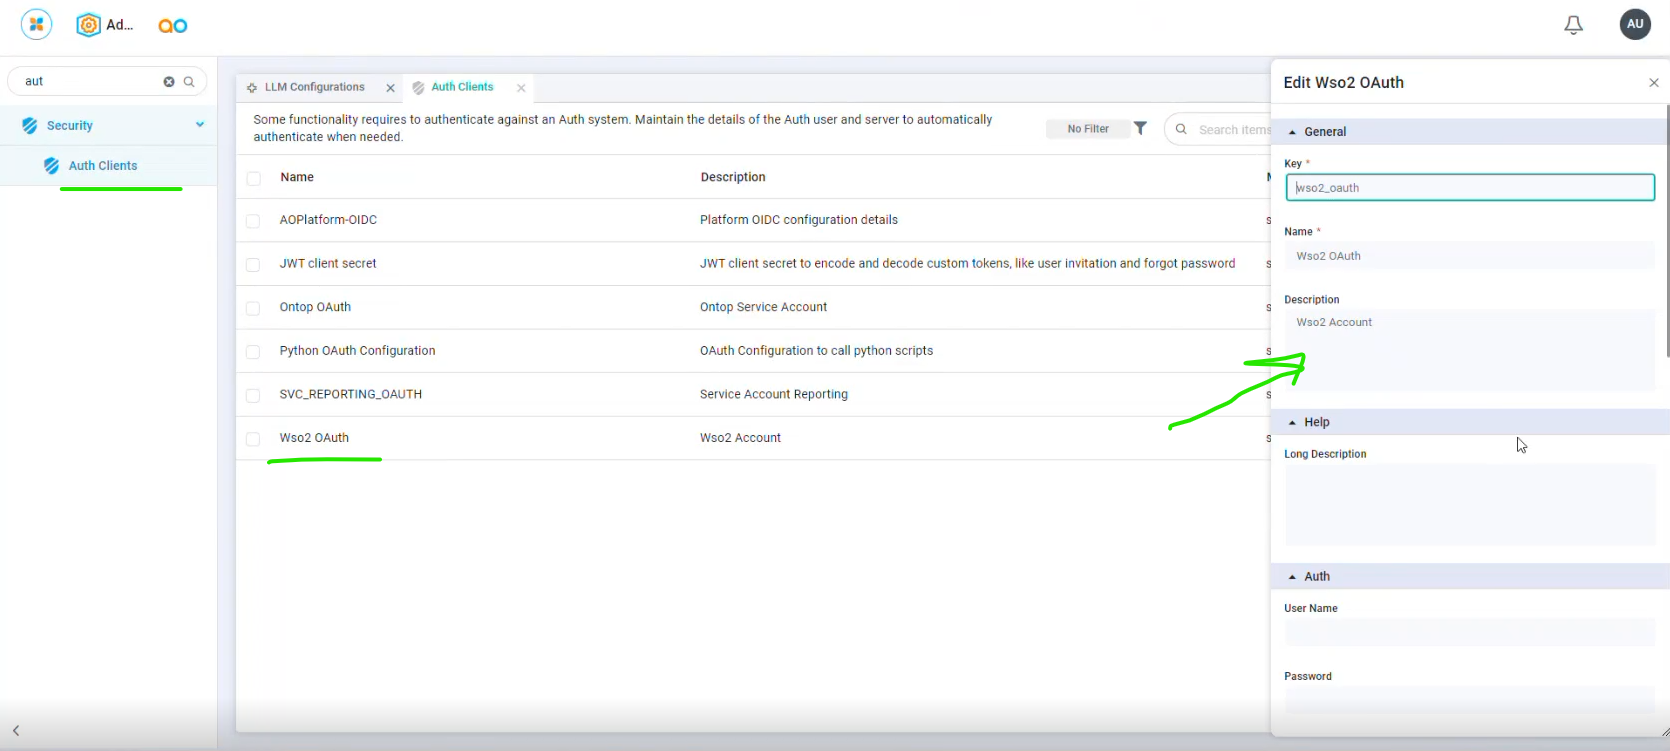Click the Long Description text area
Viewport: 1670px width, 751px height.
pos(1470,504)
